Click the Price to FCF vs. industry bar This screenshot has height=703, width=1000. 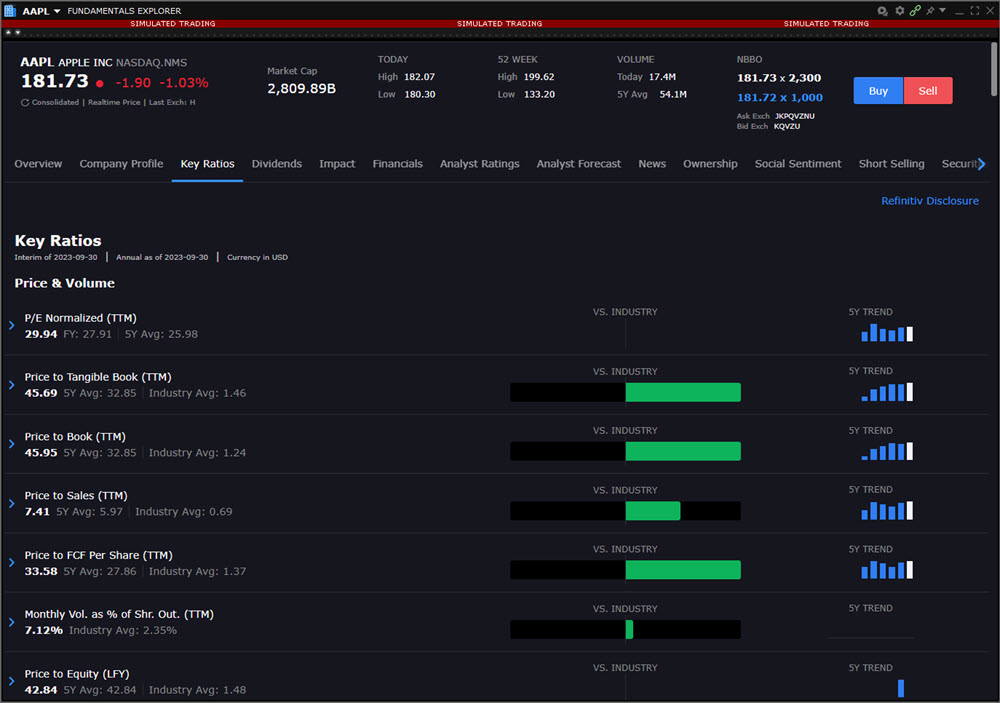click(x=626, y=570)
